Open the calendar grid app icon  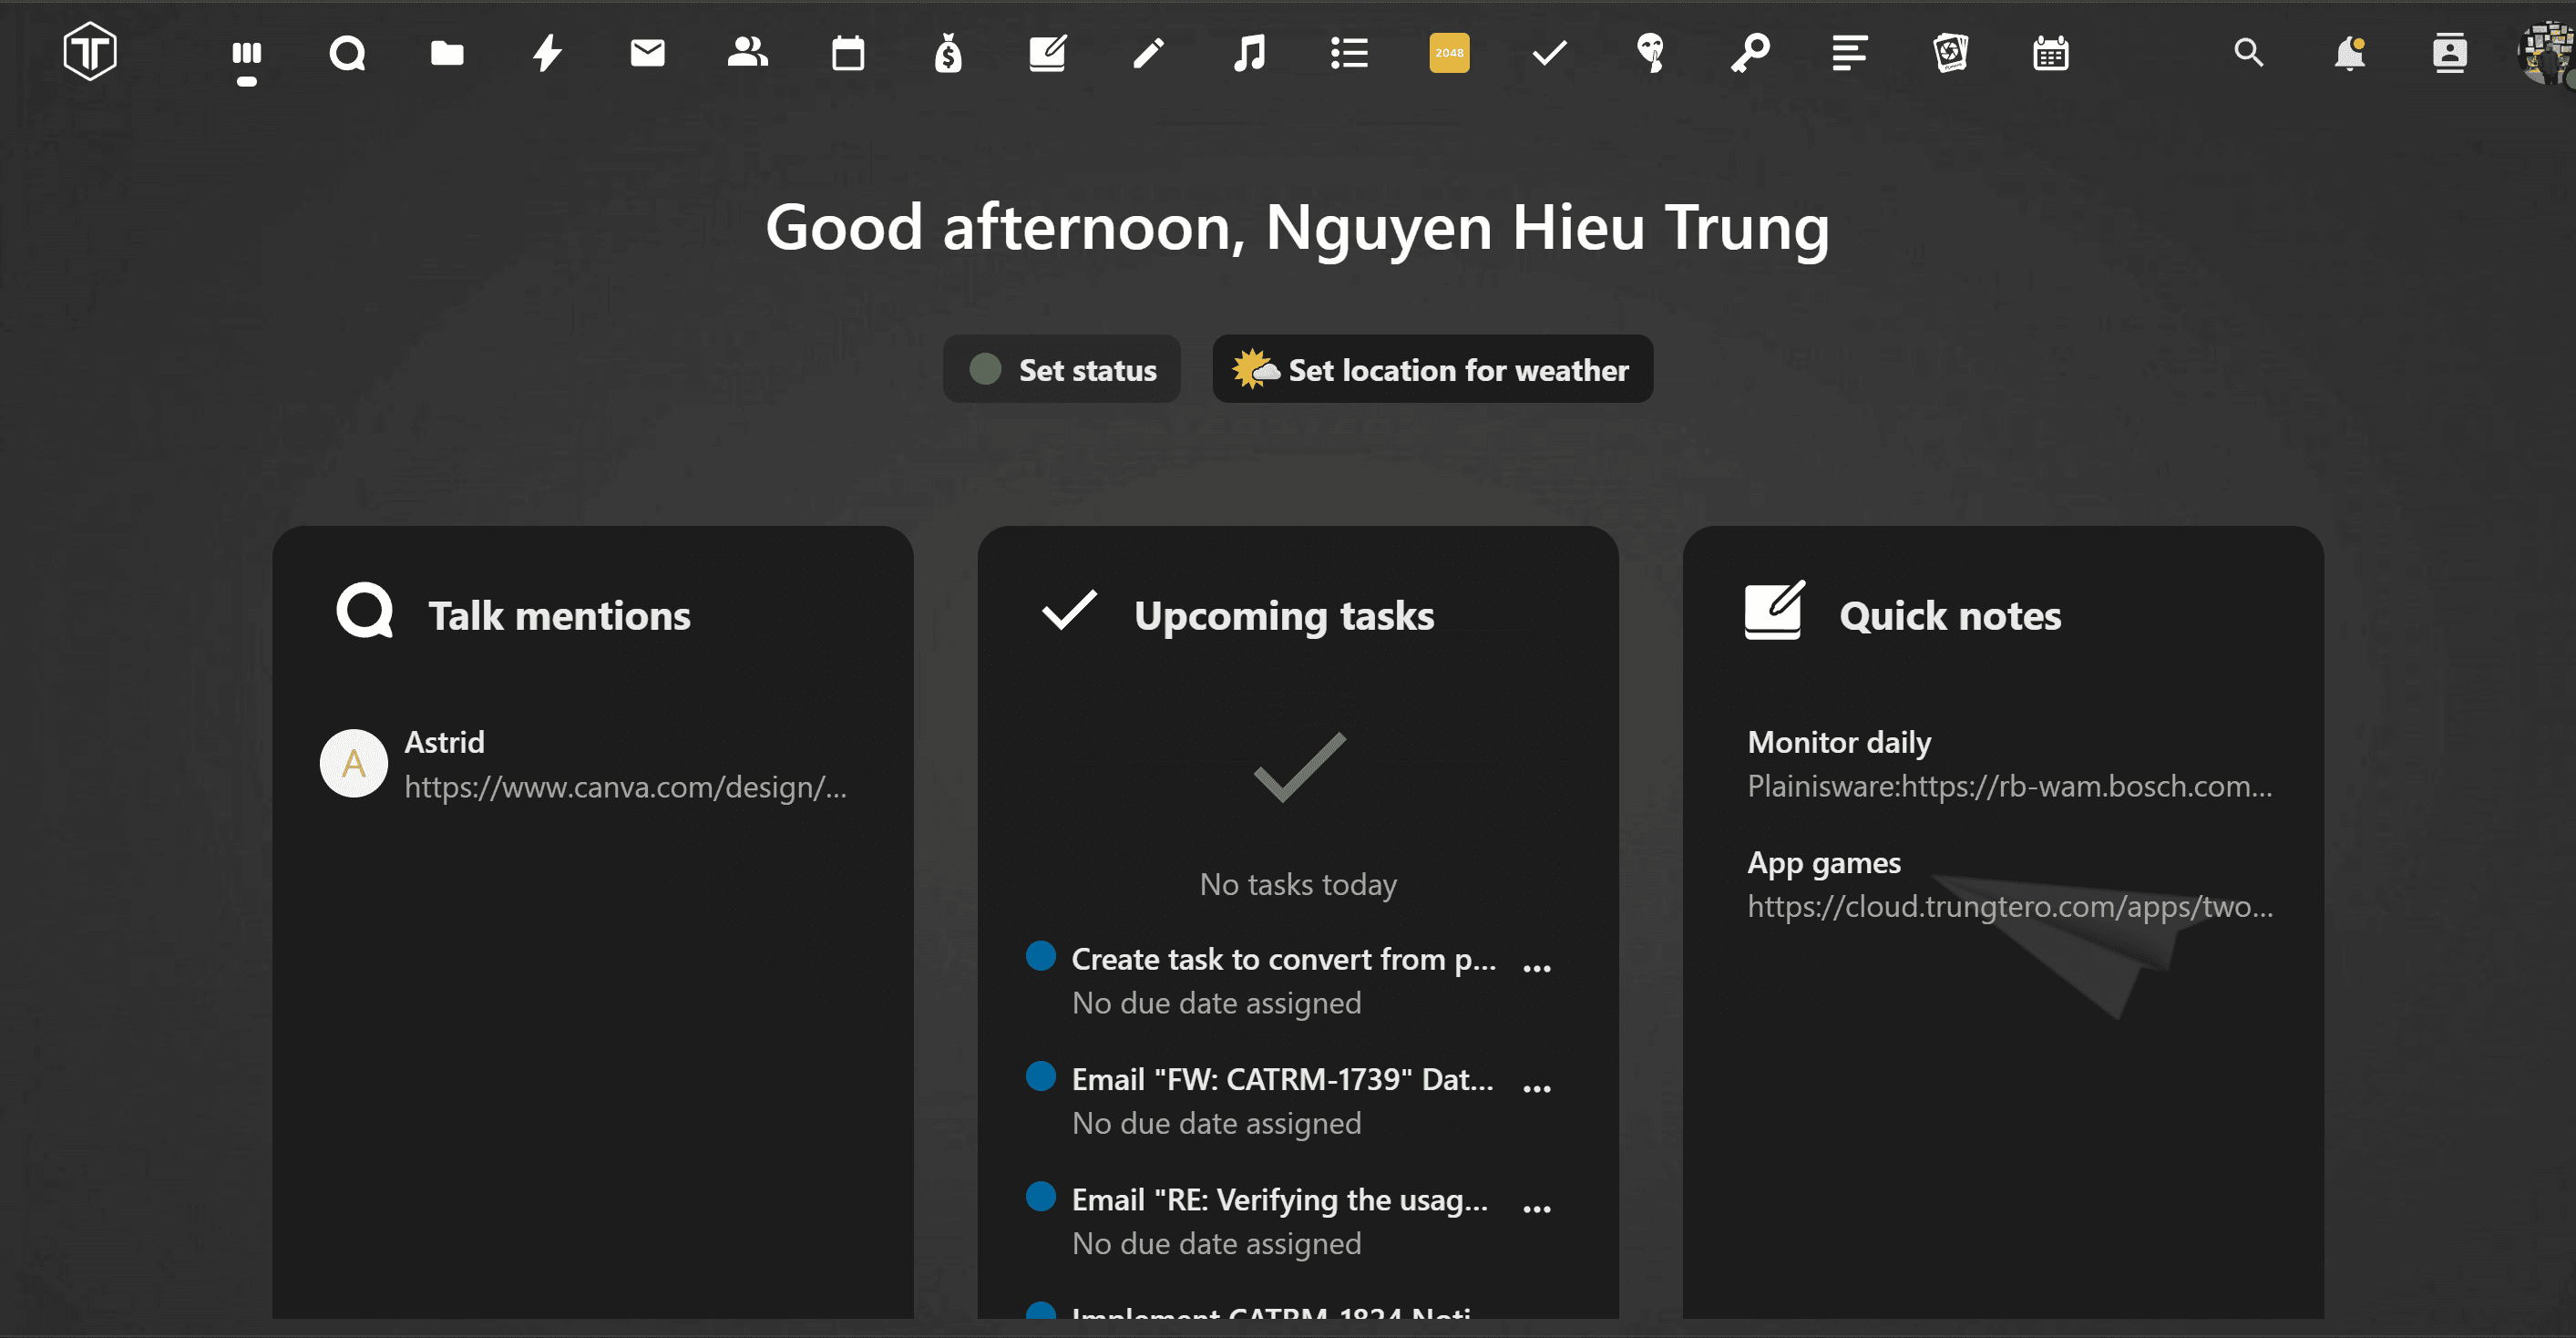point(2050,53)
